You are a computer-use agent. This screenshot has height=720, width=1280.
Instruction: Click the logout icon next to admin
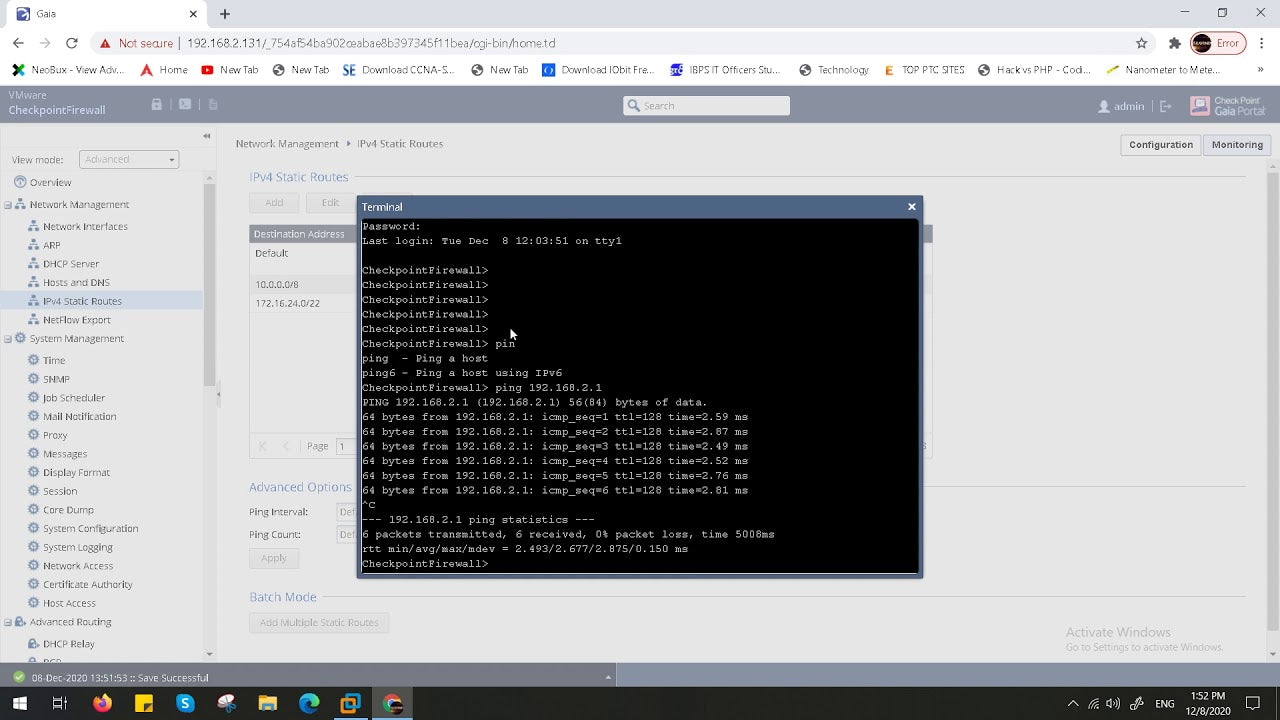click(1165, 106)
